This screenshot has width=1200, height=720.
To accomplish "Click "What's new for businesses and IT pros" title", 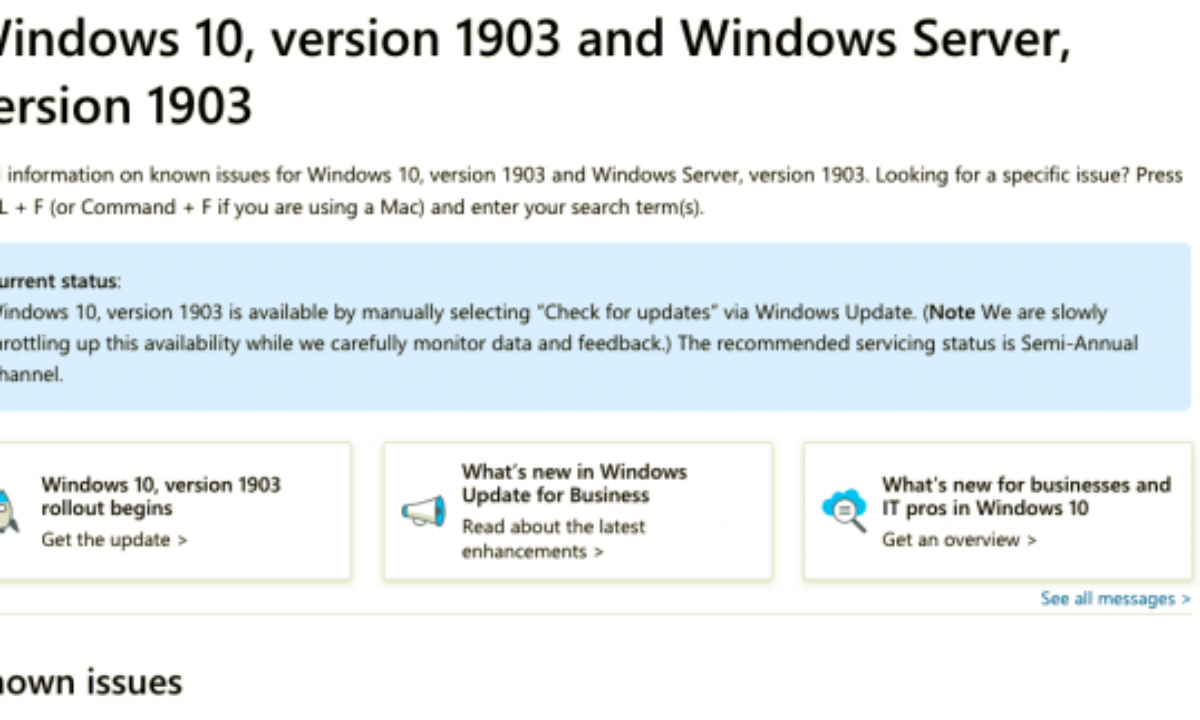I will click(1025, 496).
